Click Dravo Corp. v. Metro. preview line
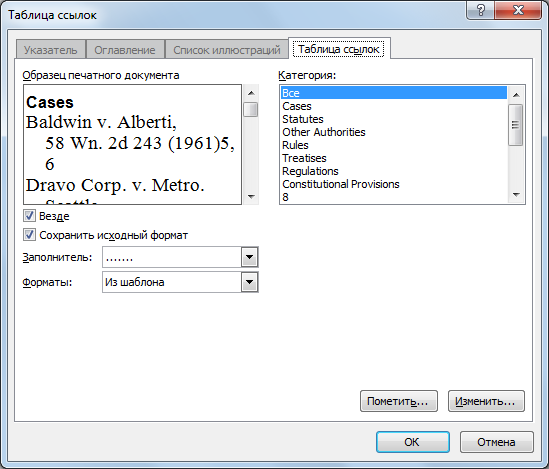The width and height of the screenshot is (549, 469). (x=115, y=185)
